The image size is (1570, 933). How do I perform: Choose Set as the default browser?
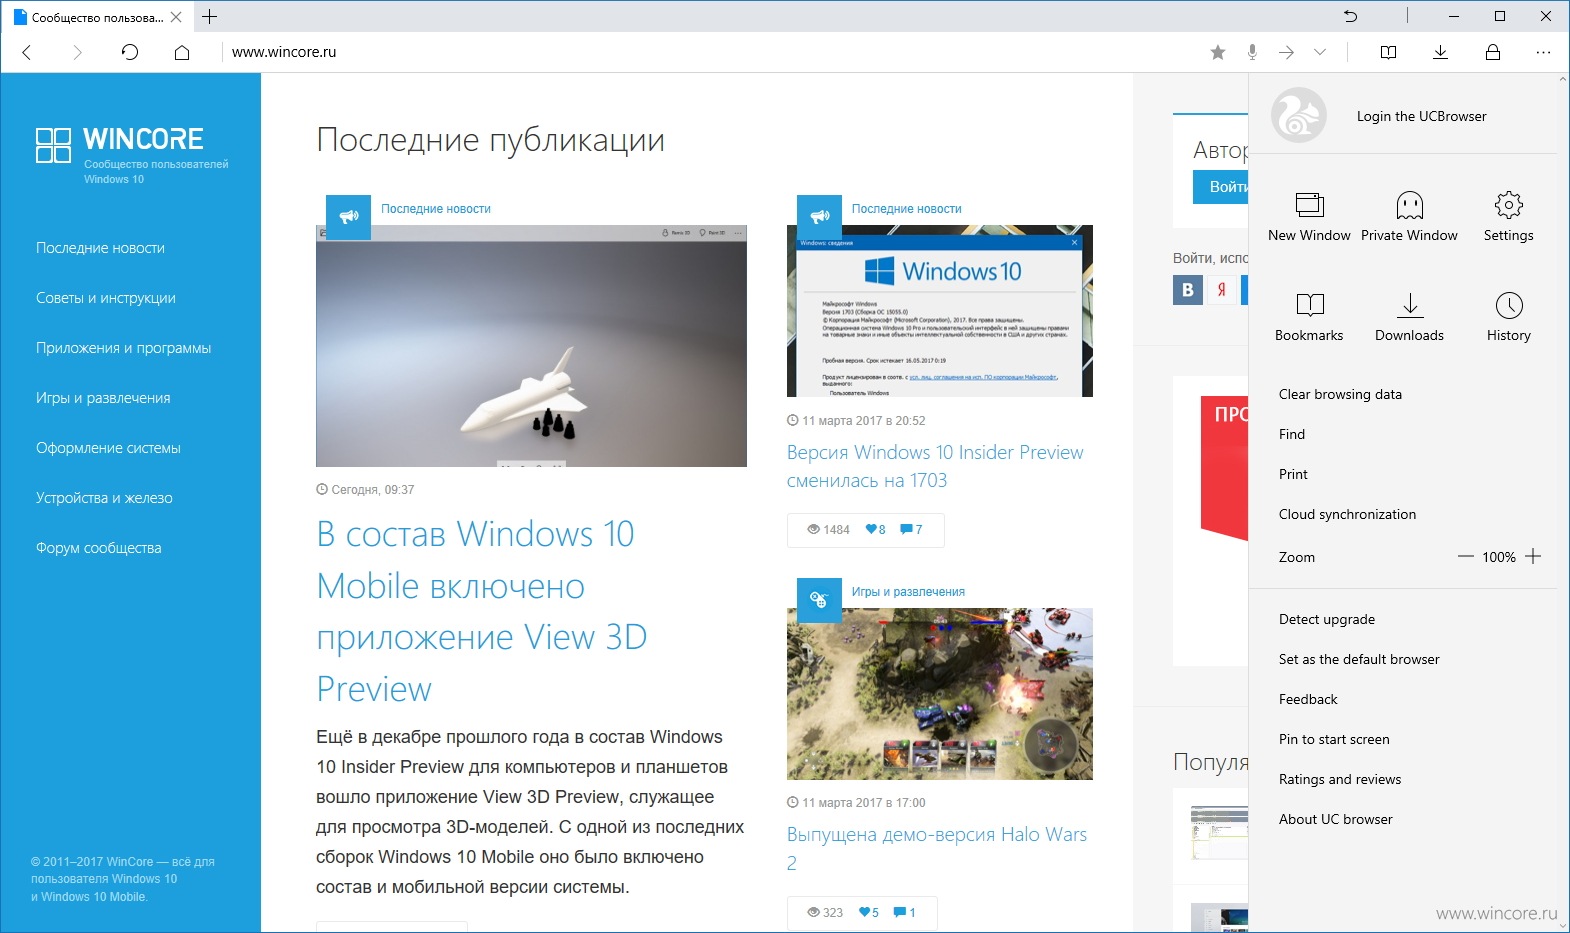pos(1359,659)
